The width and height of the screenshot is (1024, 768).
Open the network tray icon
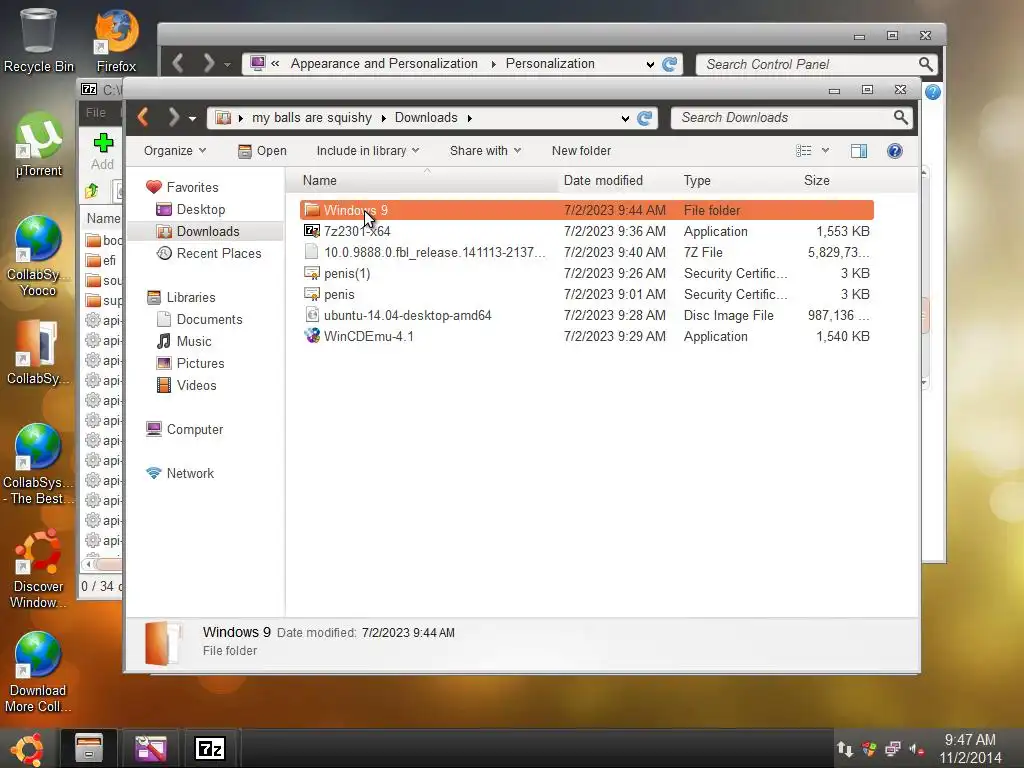tap(892, 748)
